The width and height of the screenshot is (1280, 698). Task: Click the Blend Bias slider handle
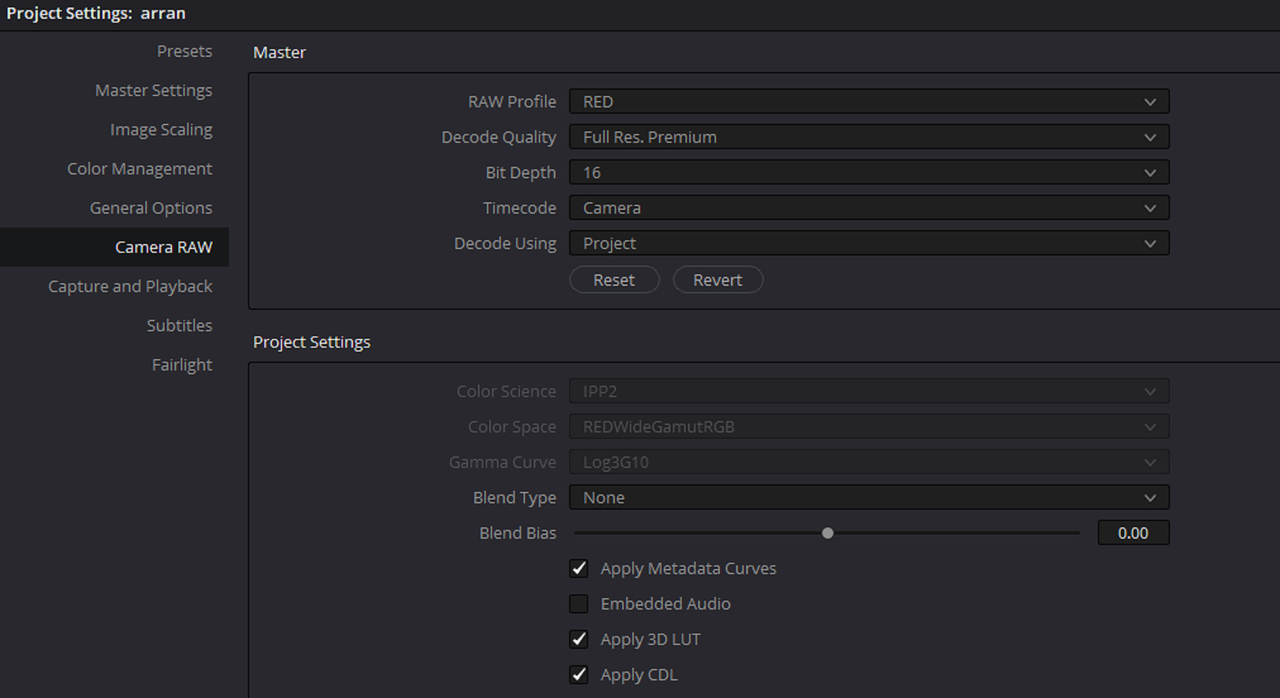(827, 533)
